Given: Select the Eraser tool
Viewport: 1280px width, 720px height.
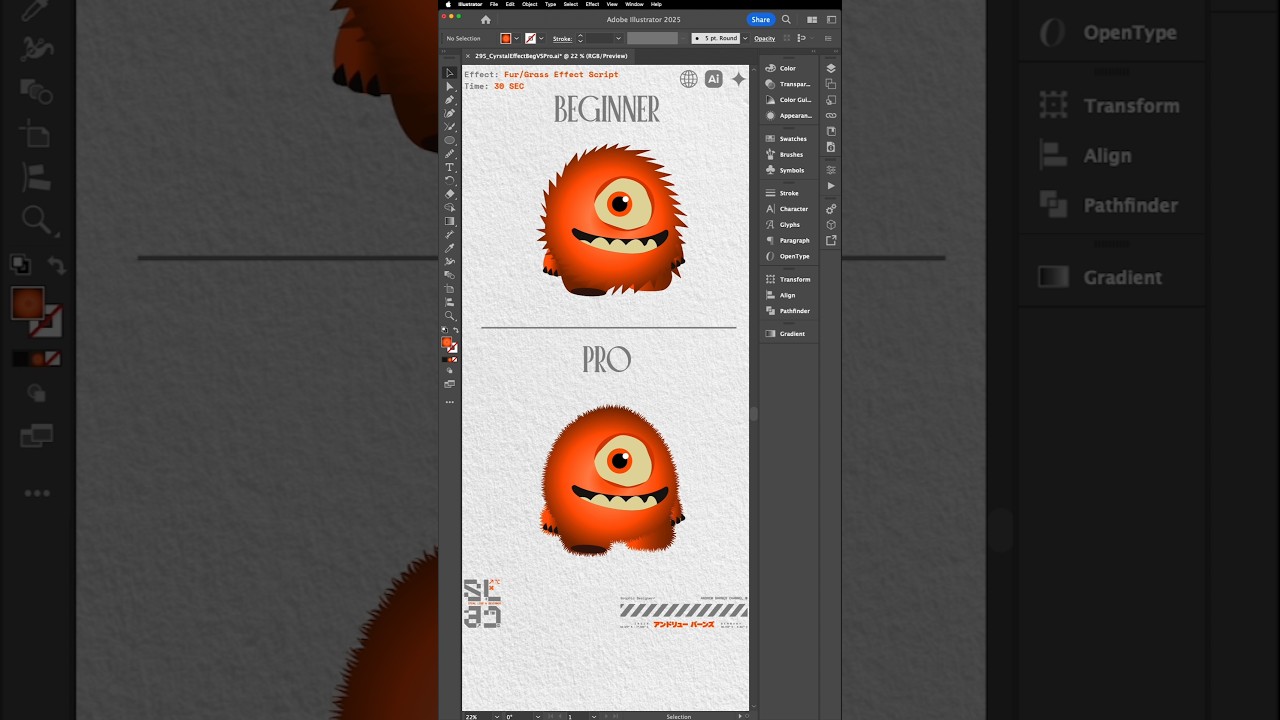Looking at the screenshot, I should 450,194.
